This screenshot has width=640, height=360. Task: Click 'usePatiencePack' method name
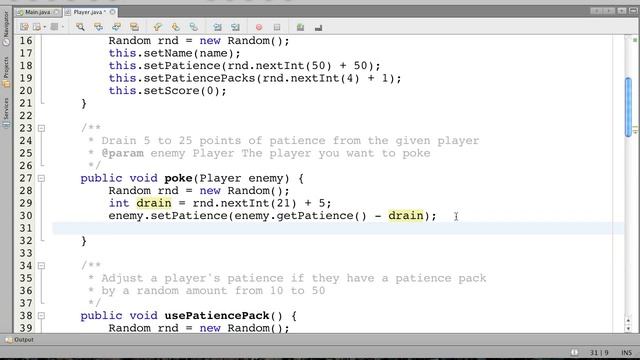coord(217,316)
